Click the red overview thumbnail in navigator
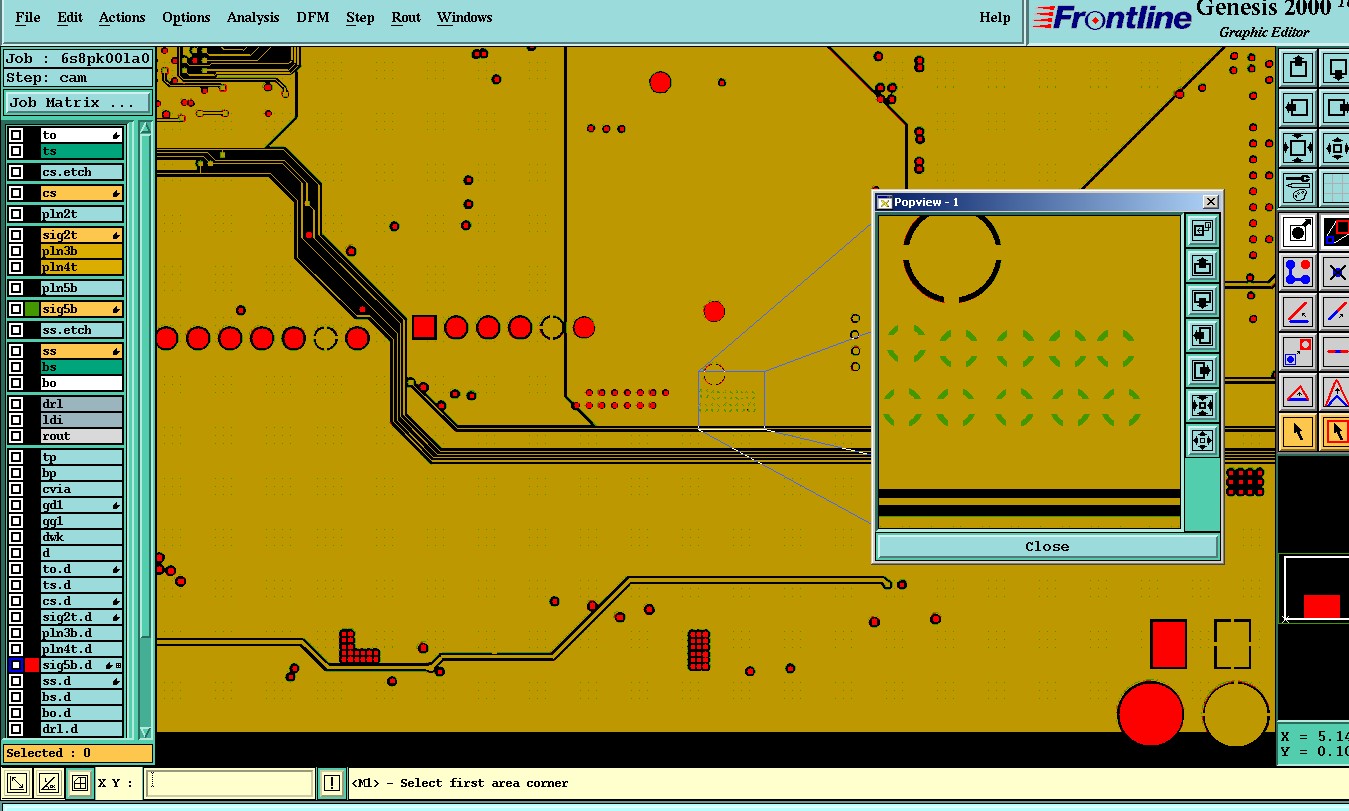Screen dimensions: 1349x811 click(1321, 606)
